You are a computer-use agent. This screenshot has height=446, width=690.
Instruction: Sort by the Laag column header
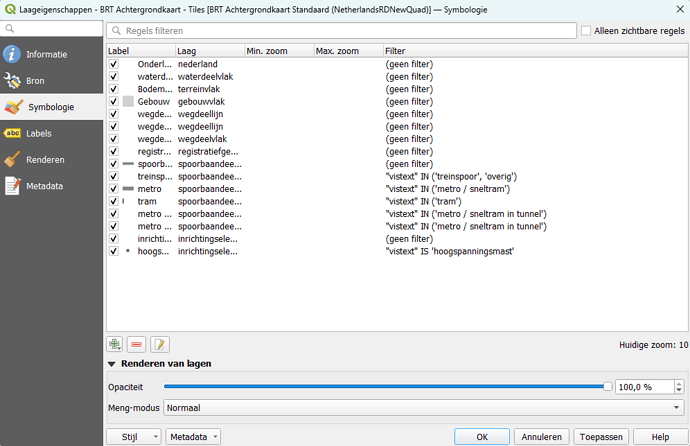pyautogui.click(x=210, y=51)
